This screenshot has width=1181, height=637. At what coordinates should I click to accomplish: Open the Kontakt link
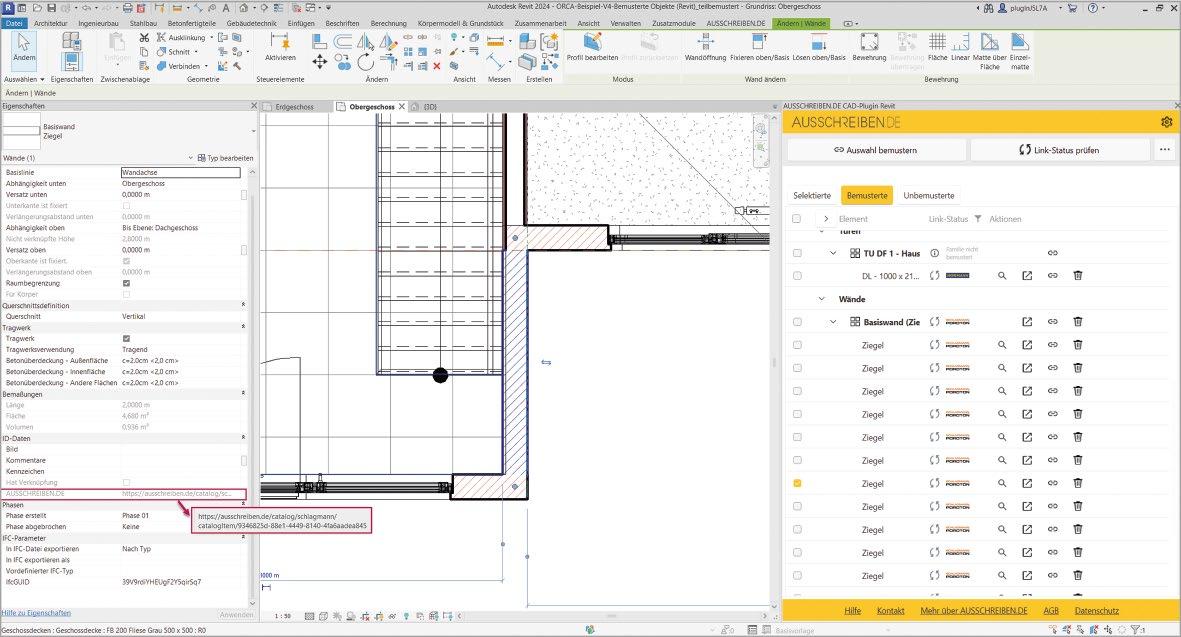(x=890, y=611)
